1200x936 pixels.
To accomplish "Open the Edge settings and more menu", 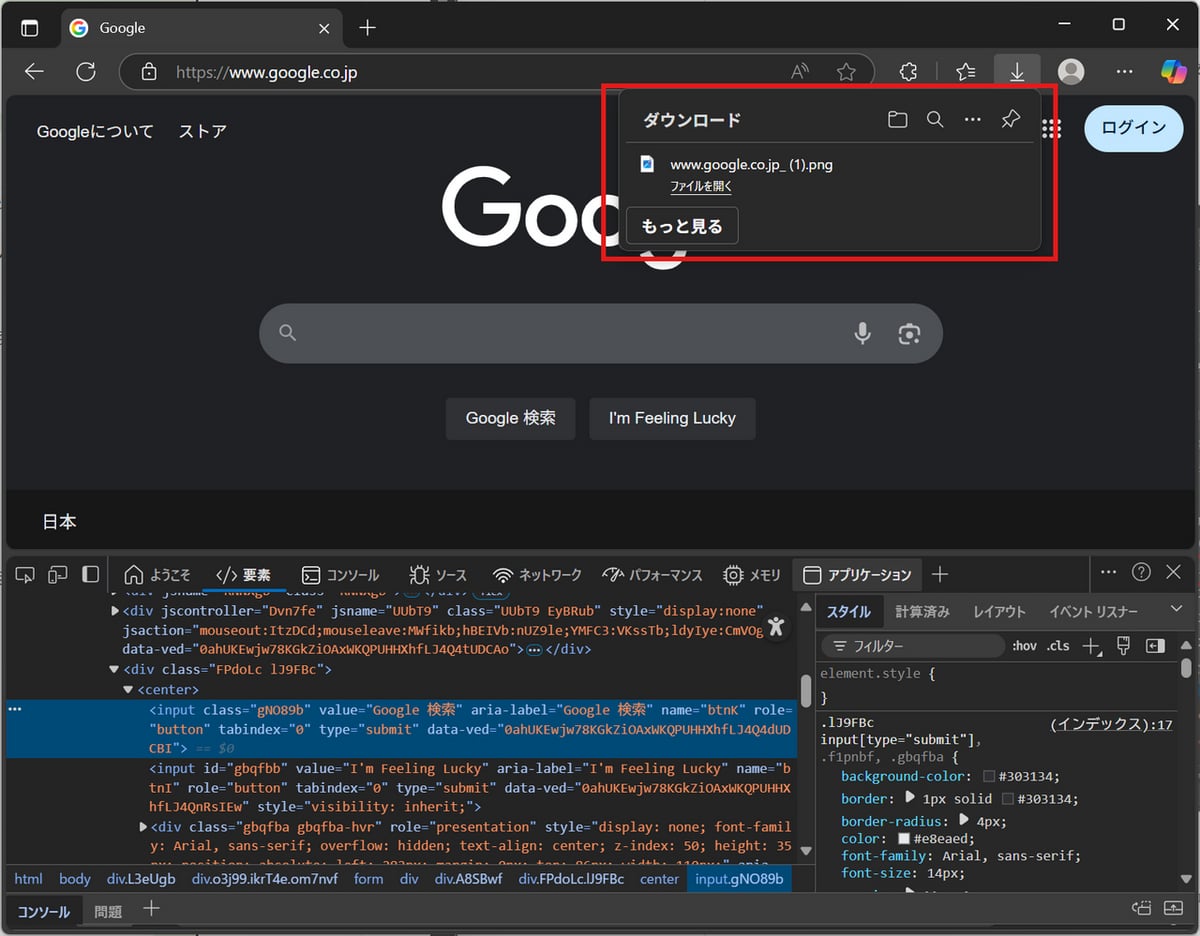I will point(1124,72).
